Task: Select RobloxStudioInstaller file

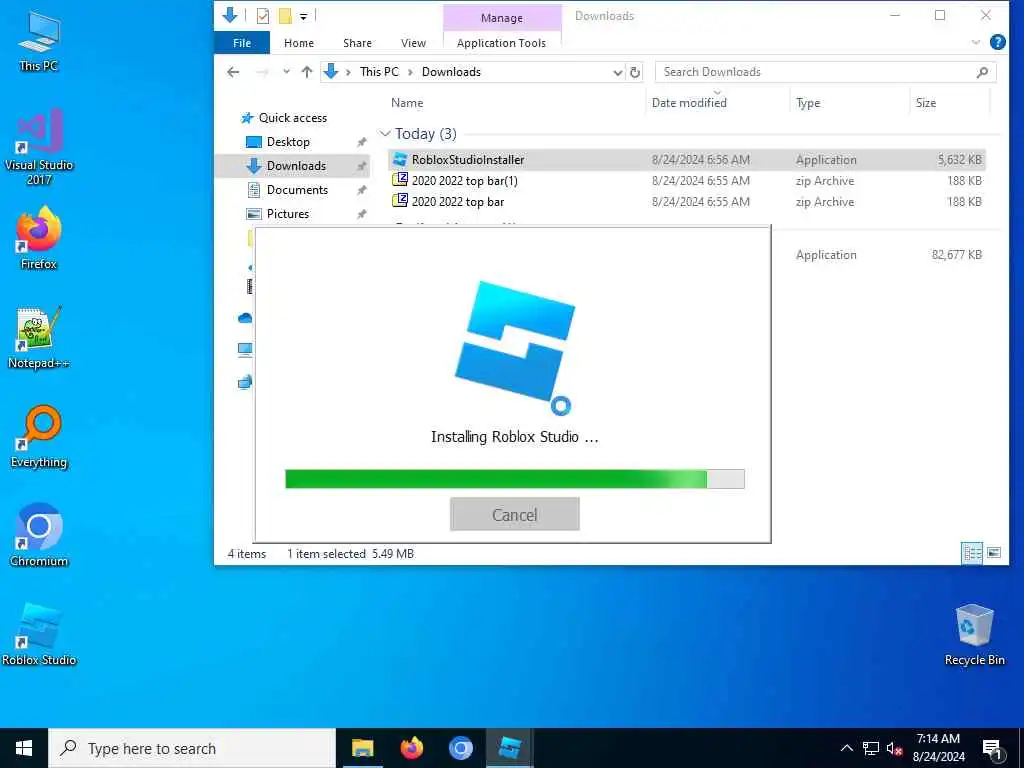Action: tap(686, 159)
